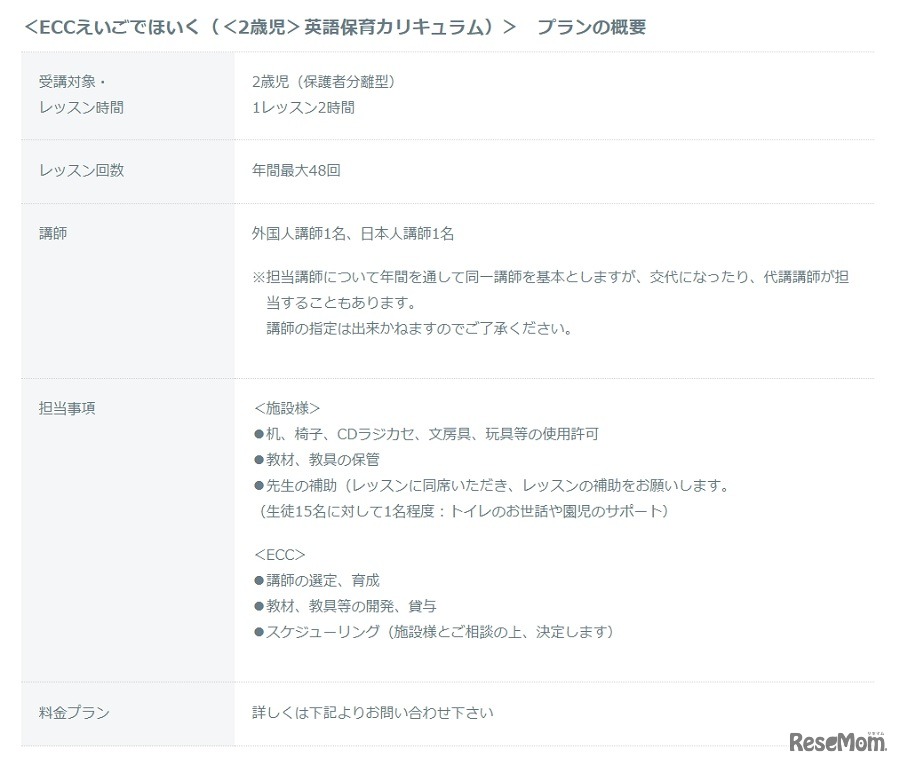Viewport: 900px width, 765px height.
Task: Select the value "年間最大48回"
Action: coord(296,170)
